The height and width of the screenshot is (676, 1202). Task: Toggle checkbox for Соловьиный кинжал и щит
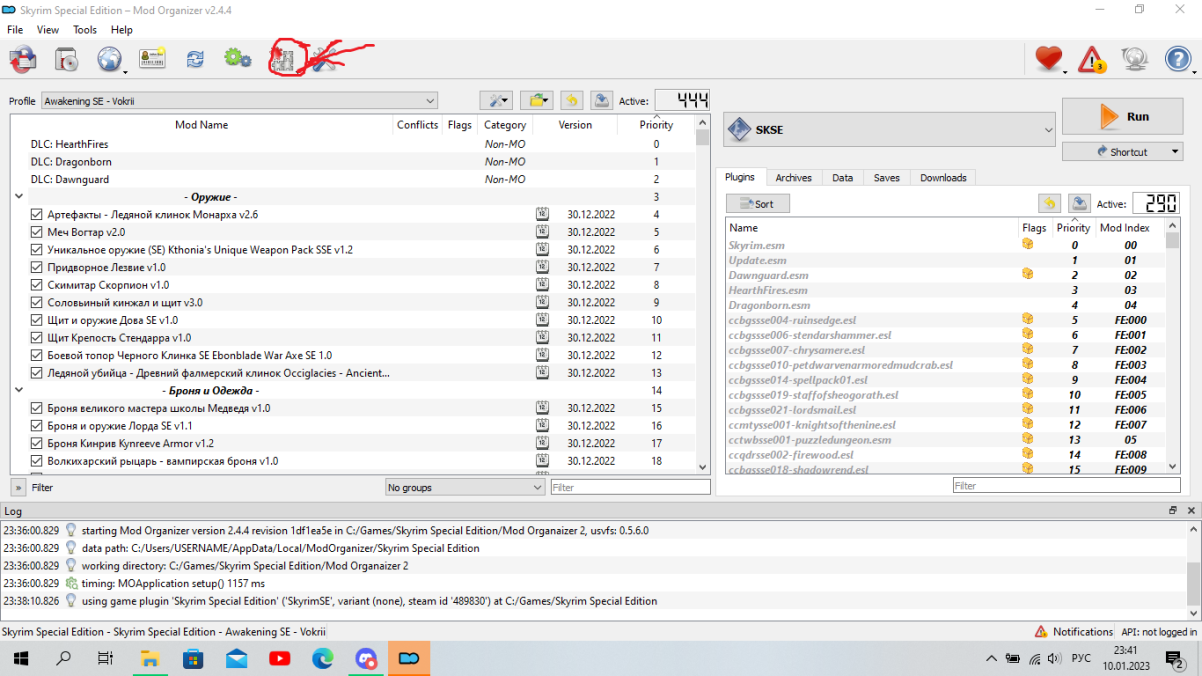pos(37,302)
